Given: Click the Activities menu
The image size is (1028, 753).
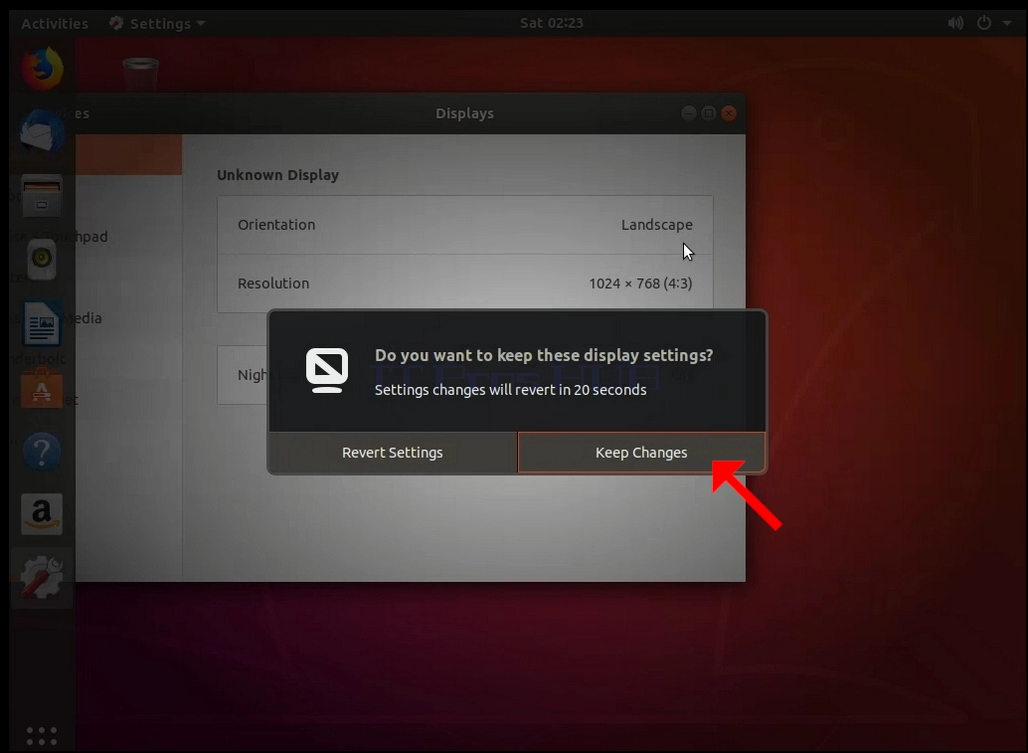Looking at the screenshot, I should (x=55, y=24).
